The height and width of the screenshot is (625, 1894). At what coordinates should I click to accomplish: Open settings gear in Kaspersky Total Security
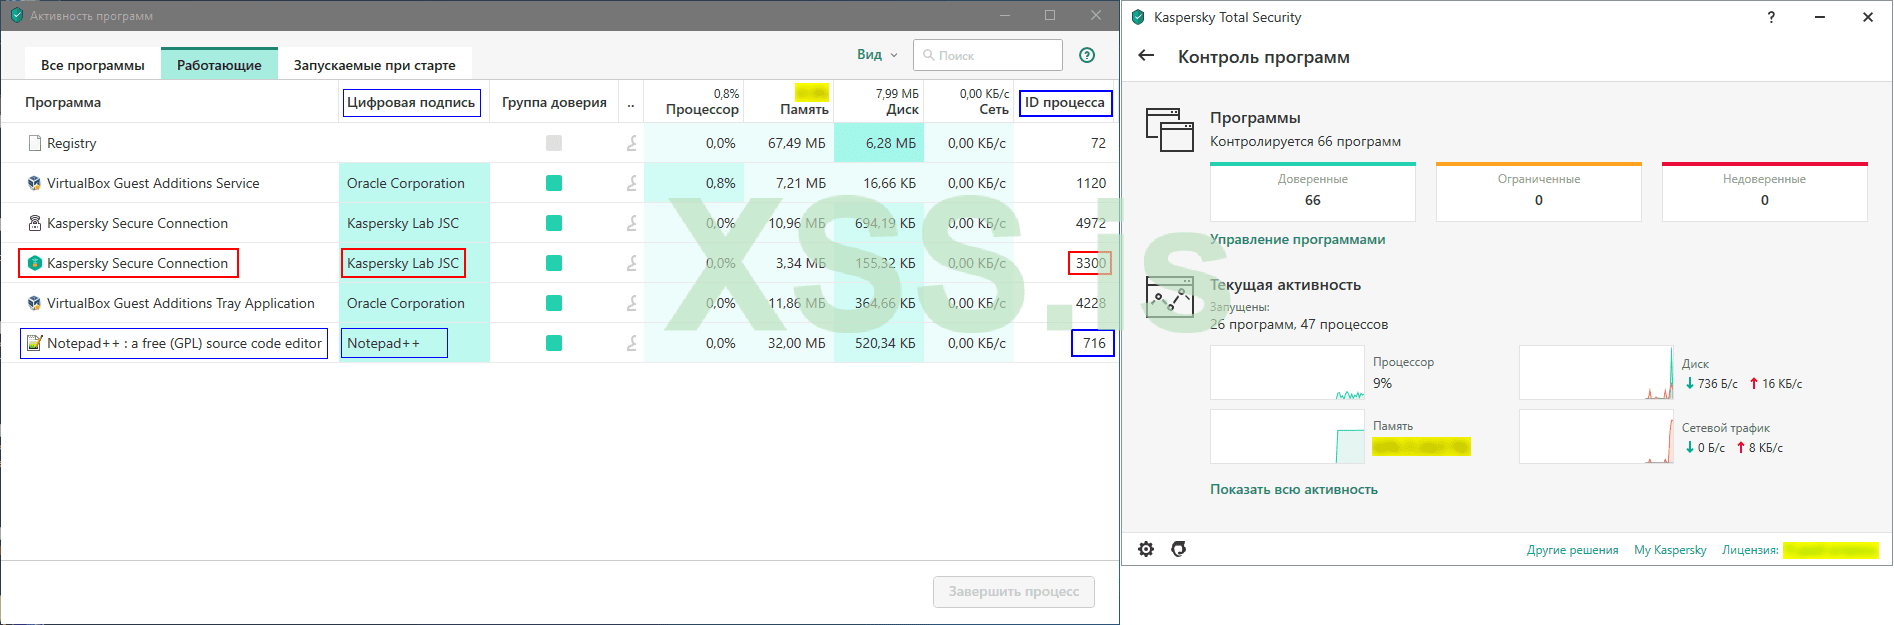[1146, 549]
